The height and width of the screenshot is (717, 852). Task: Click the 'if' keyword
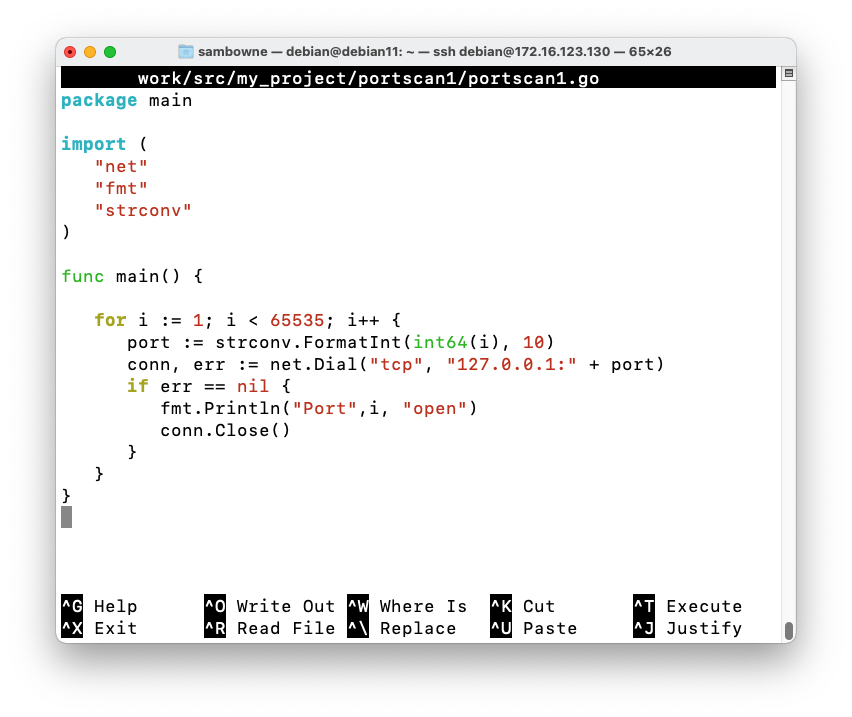(x=137, y=386)
